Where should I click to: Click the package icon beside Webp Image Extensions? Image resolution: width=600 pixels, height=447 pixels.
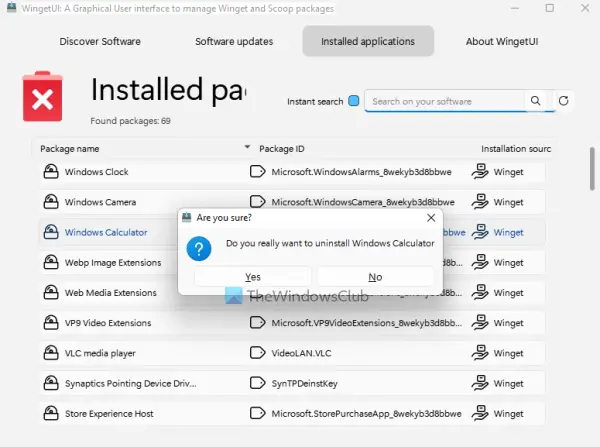(x=51, y=262)
